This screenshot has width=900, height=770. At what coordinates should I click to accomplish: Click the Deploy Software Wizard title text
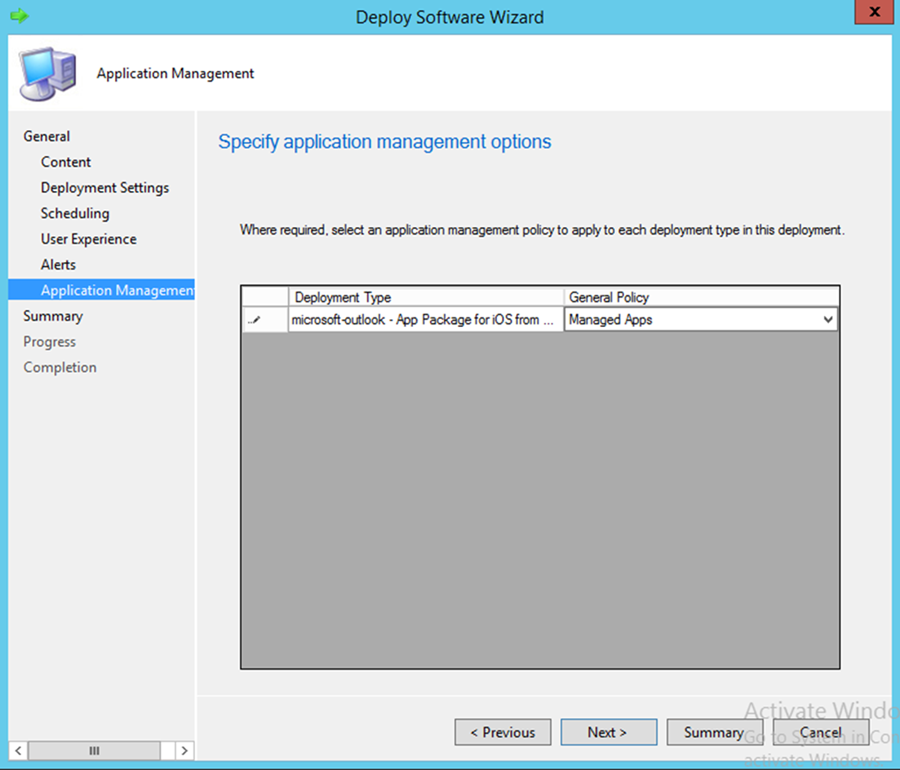[x=449, y=17]
